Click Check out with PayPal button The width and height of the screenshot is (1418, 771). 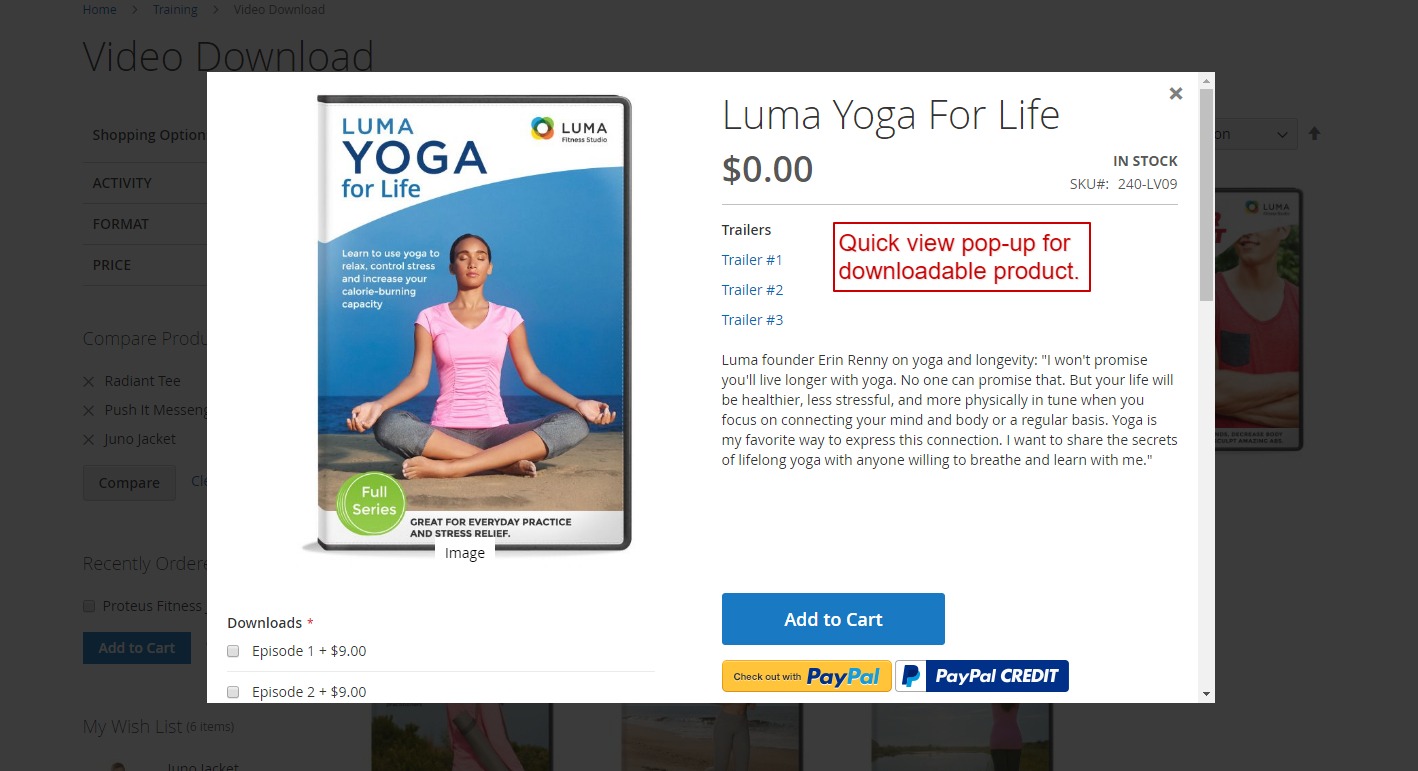tap(806, 676)
